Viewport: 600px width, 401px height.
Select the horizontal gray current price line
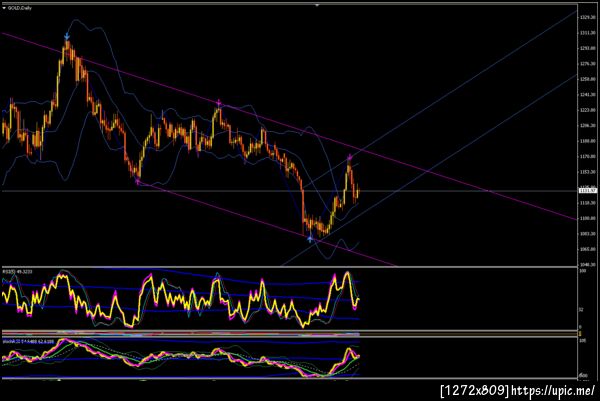point(289,191)
